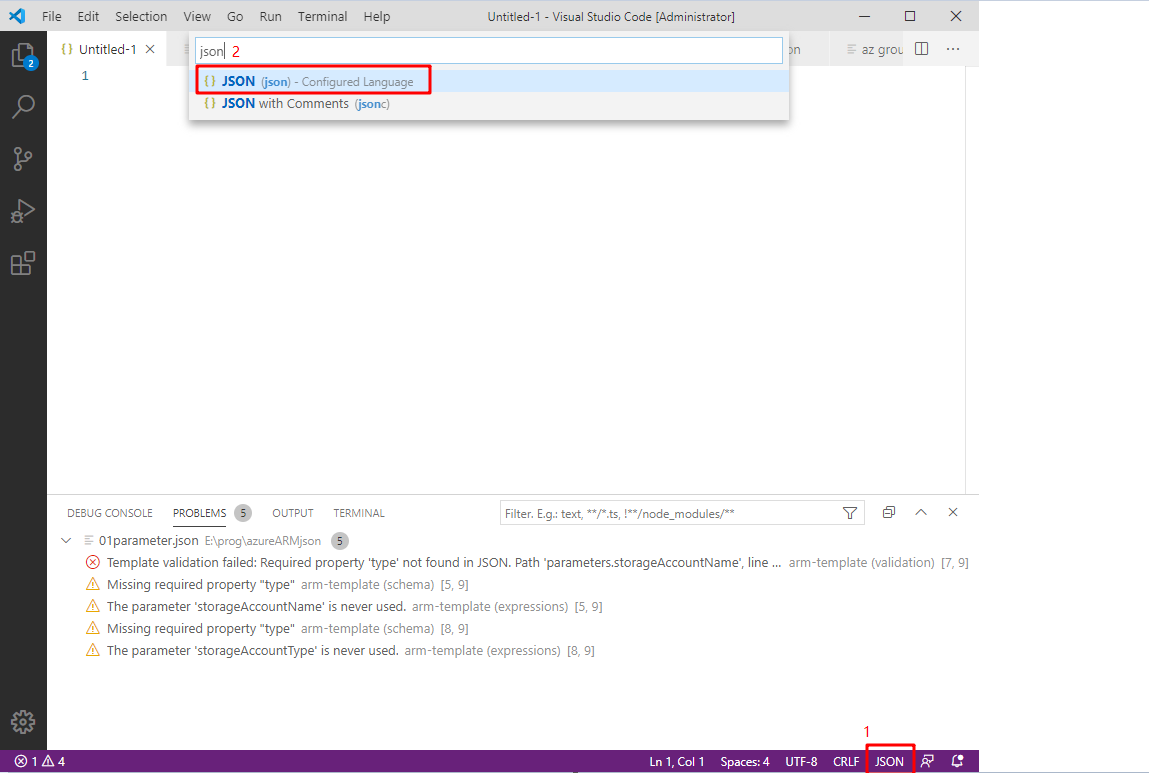Open the Extensions view
The height and width of the screenshot is (773, 1149).
click(x=23, y=263)
